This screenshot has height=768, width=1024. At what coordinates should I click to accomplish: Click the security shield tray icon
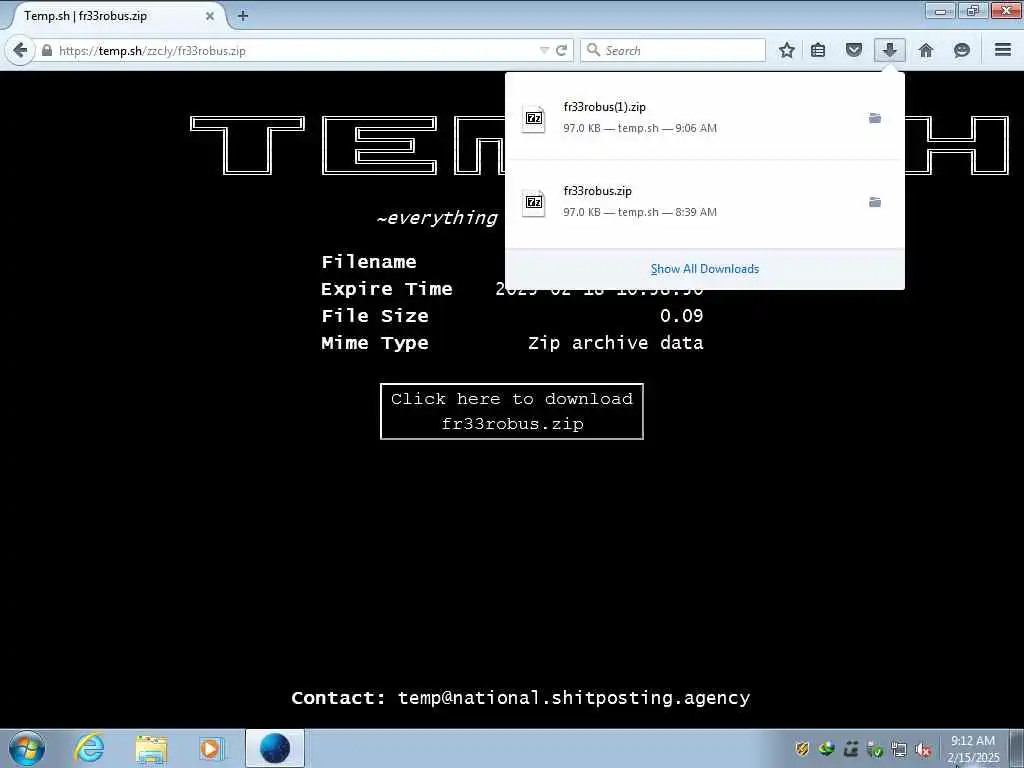pos(802,750)
